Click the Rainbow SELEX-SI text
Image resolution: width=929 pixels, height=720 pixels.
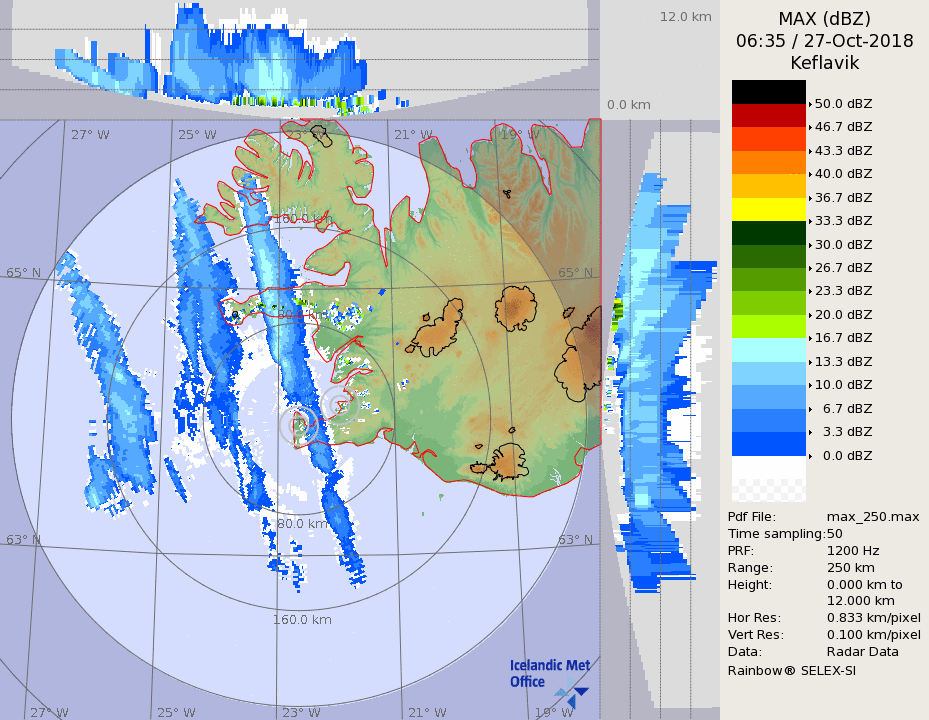click(x=791, y=670)
